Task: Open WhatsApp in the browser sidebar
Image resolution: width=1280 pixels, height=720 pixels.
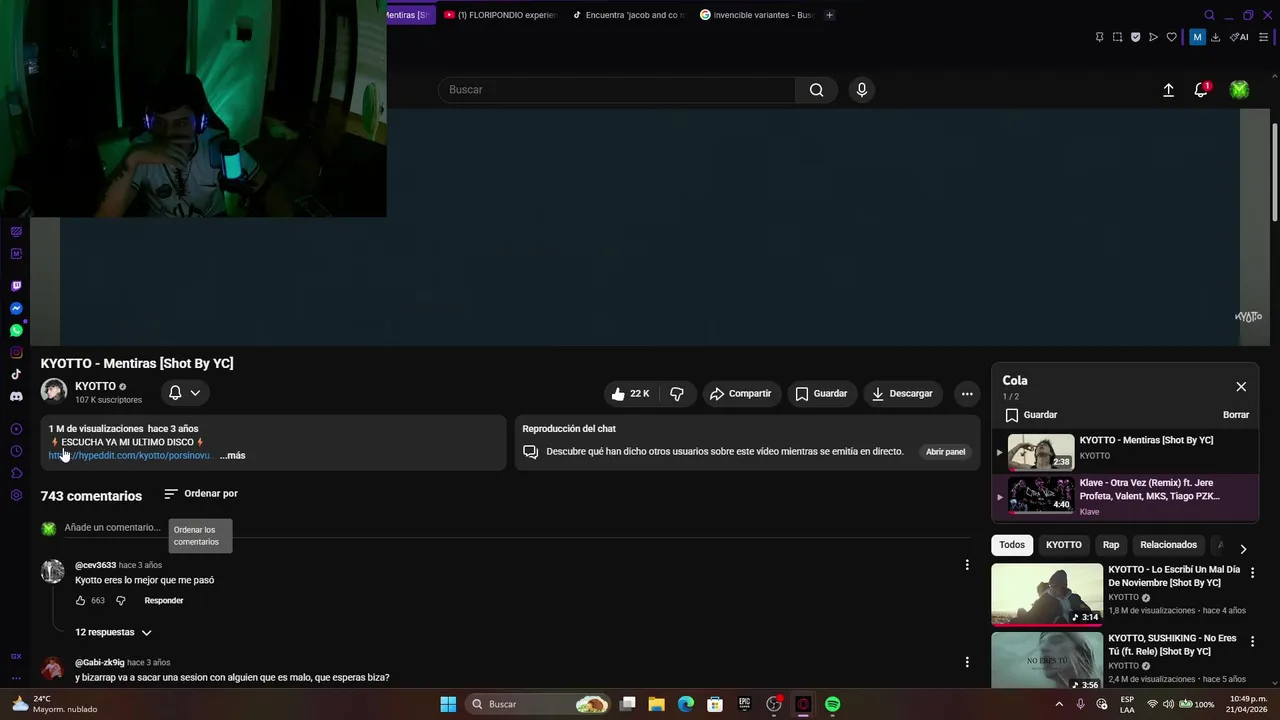Action: [16, 330]
